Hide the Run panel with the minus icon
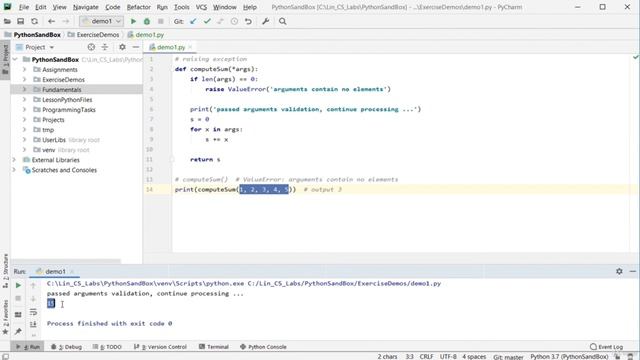 click(x=633, y=271)
